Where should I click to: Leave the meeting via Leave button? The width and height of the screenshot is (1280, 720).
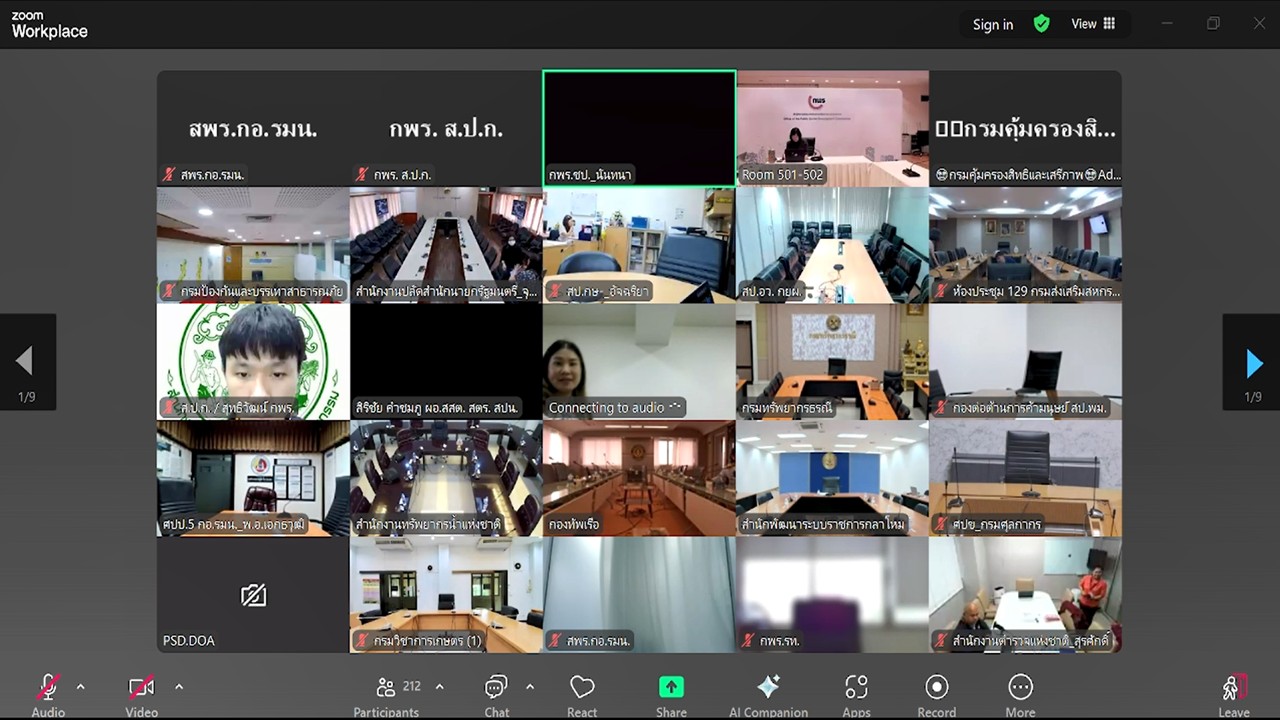pyautogui.click(x=1233, y=690)
